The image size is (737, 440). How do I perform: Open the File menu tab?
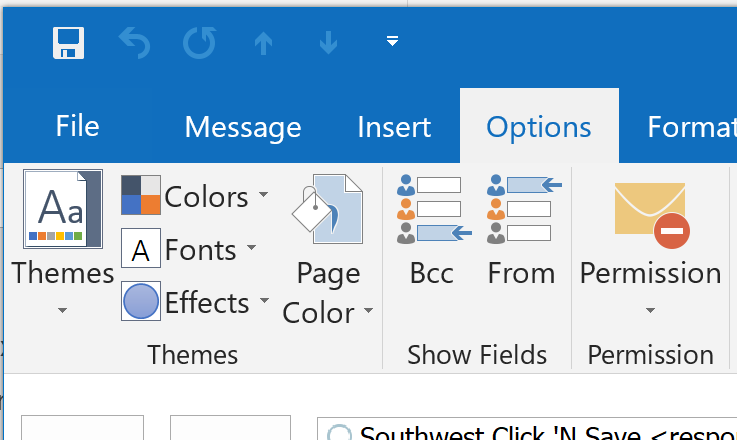[77, 127]
